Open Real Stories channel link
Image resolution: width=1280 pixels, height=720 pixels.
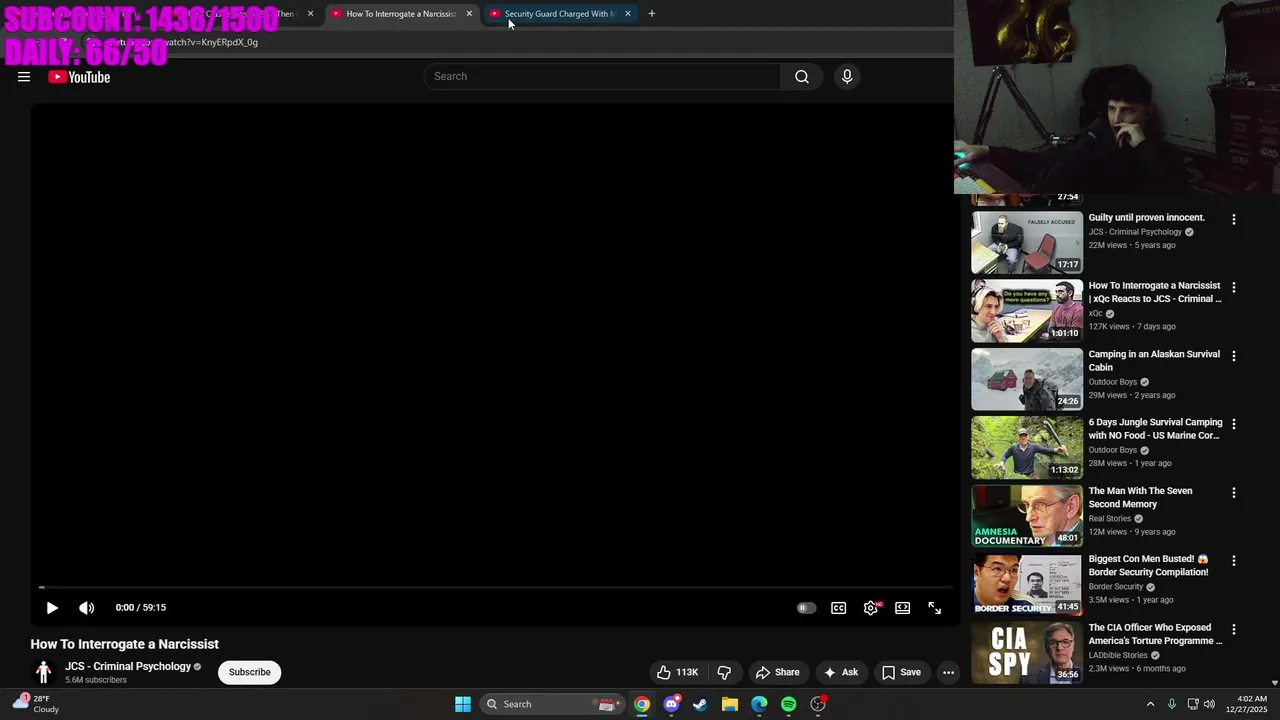[1110, 519]
